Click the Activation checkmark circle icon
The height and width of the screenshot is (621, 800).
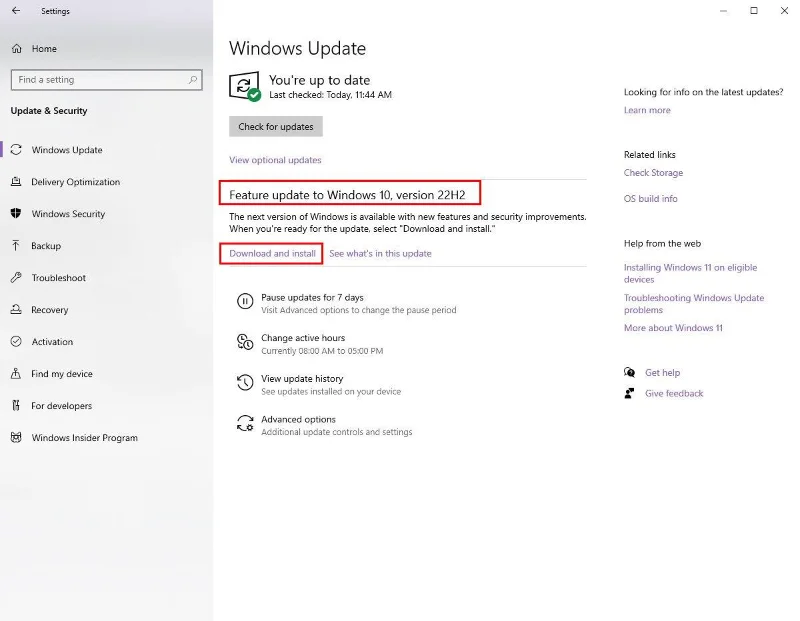tap(16, 341)
